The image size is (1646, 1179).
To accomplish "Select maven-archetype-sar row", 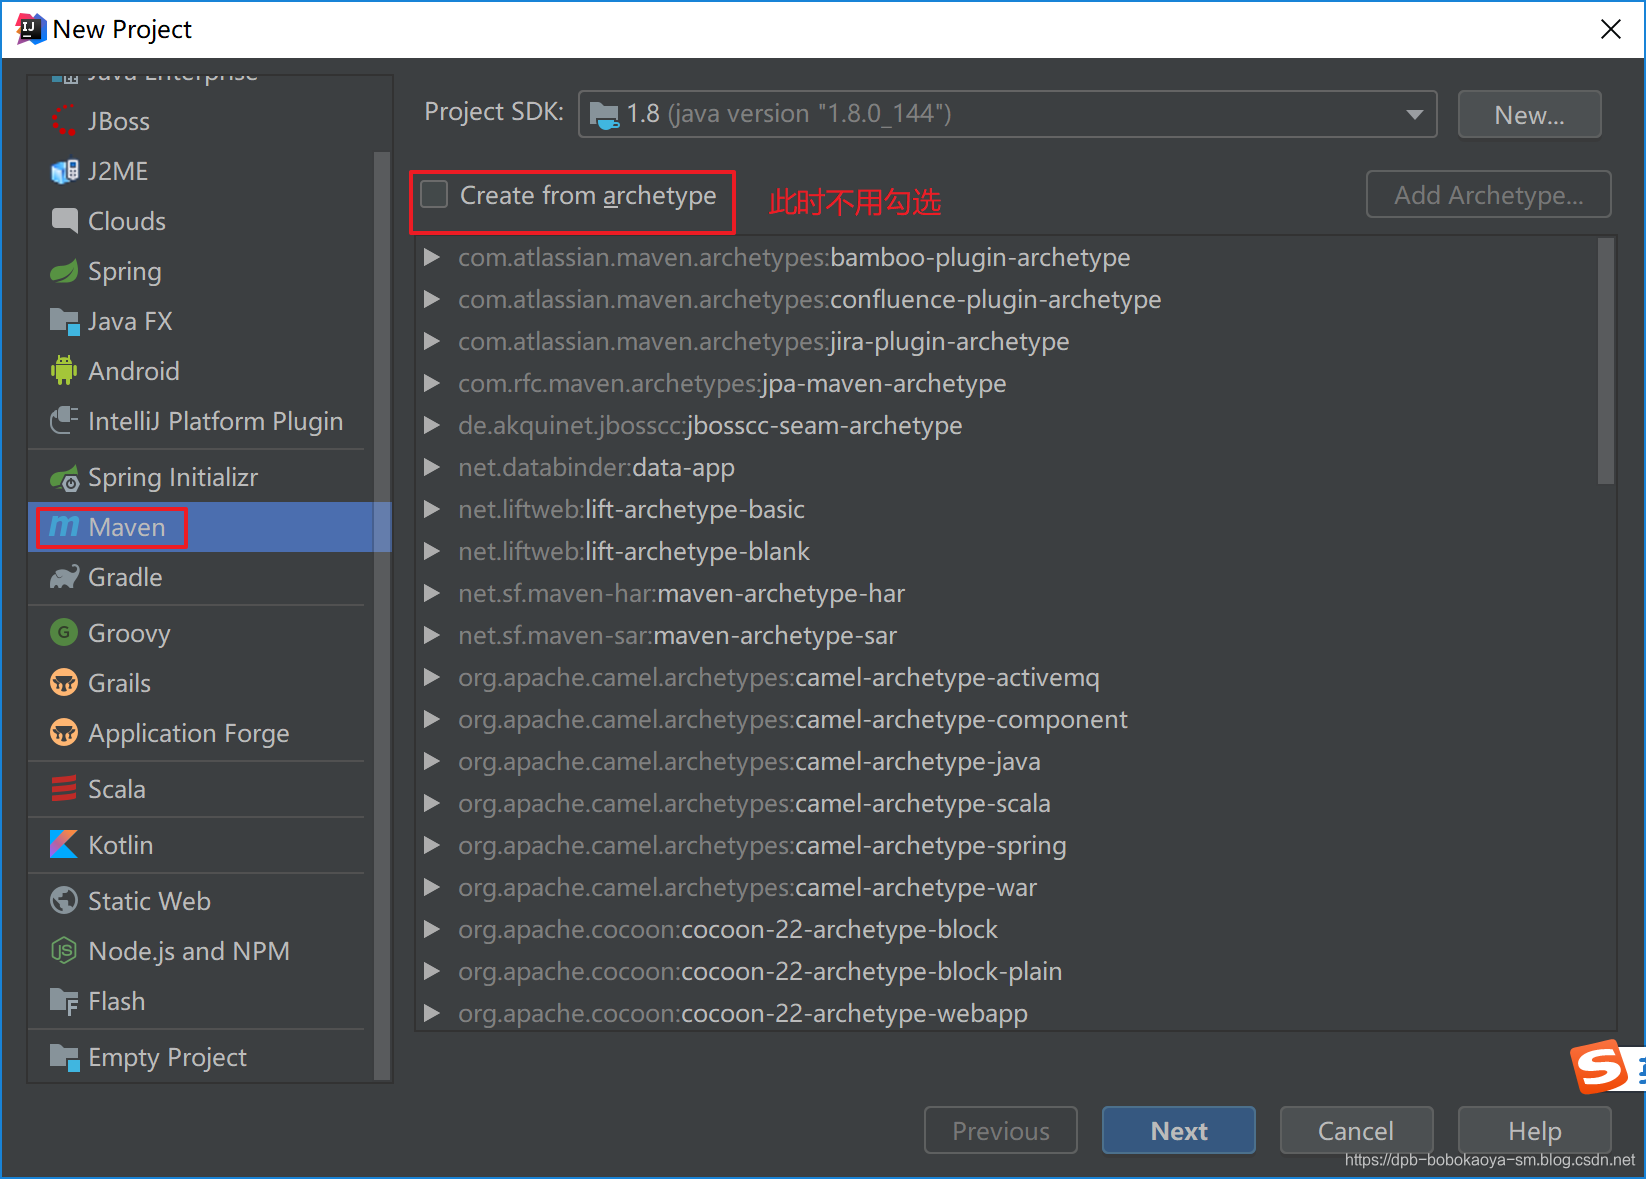I will 1007,635.
